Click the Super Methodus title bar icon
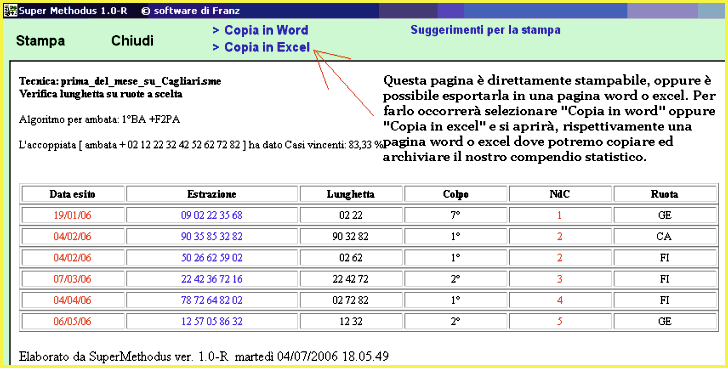The image size is (728, 368). pyautogui.click(x=10, y=10)
